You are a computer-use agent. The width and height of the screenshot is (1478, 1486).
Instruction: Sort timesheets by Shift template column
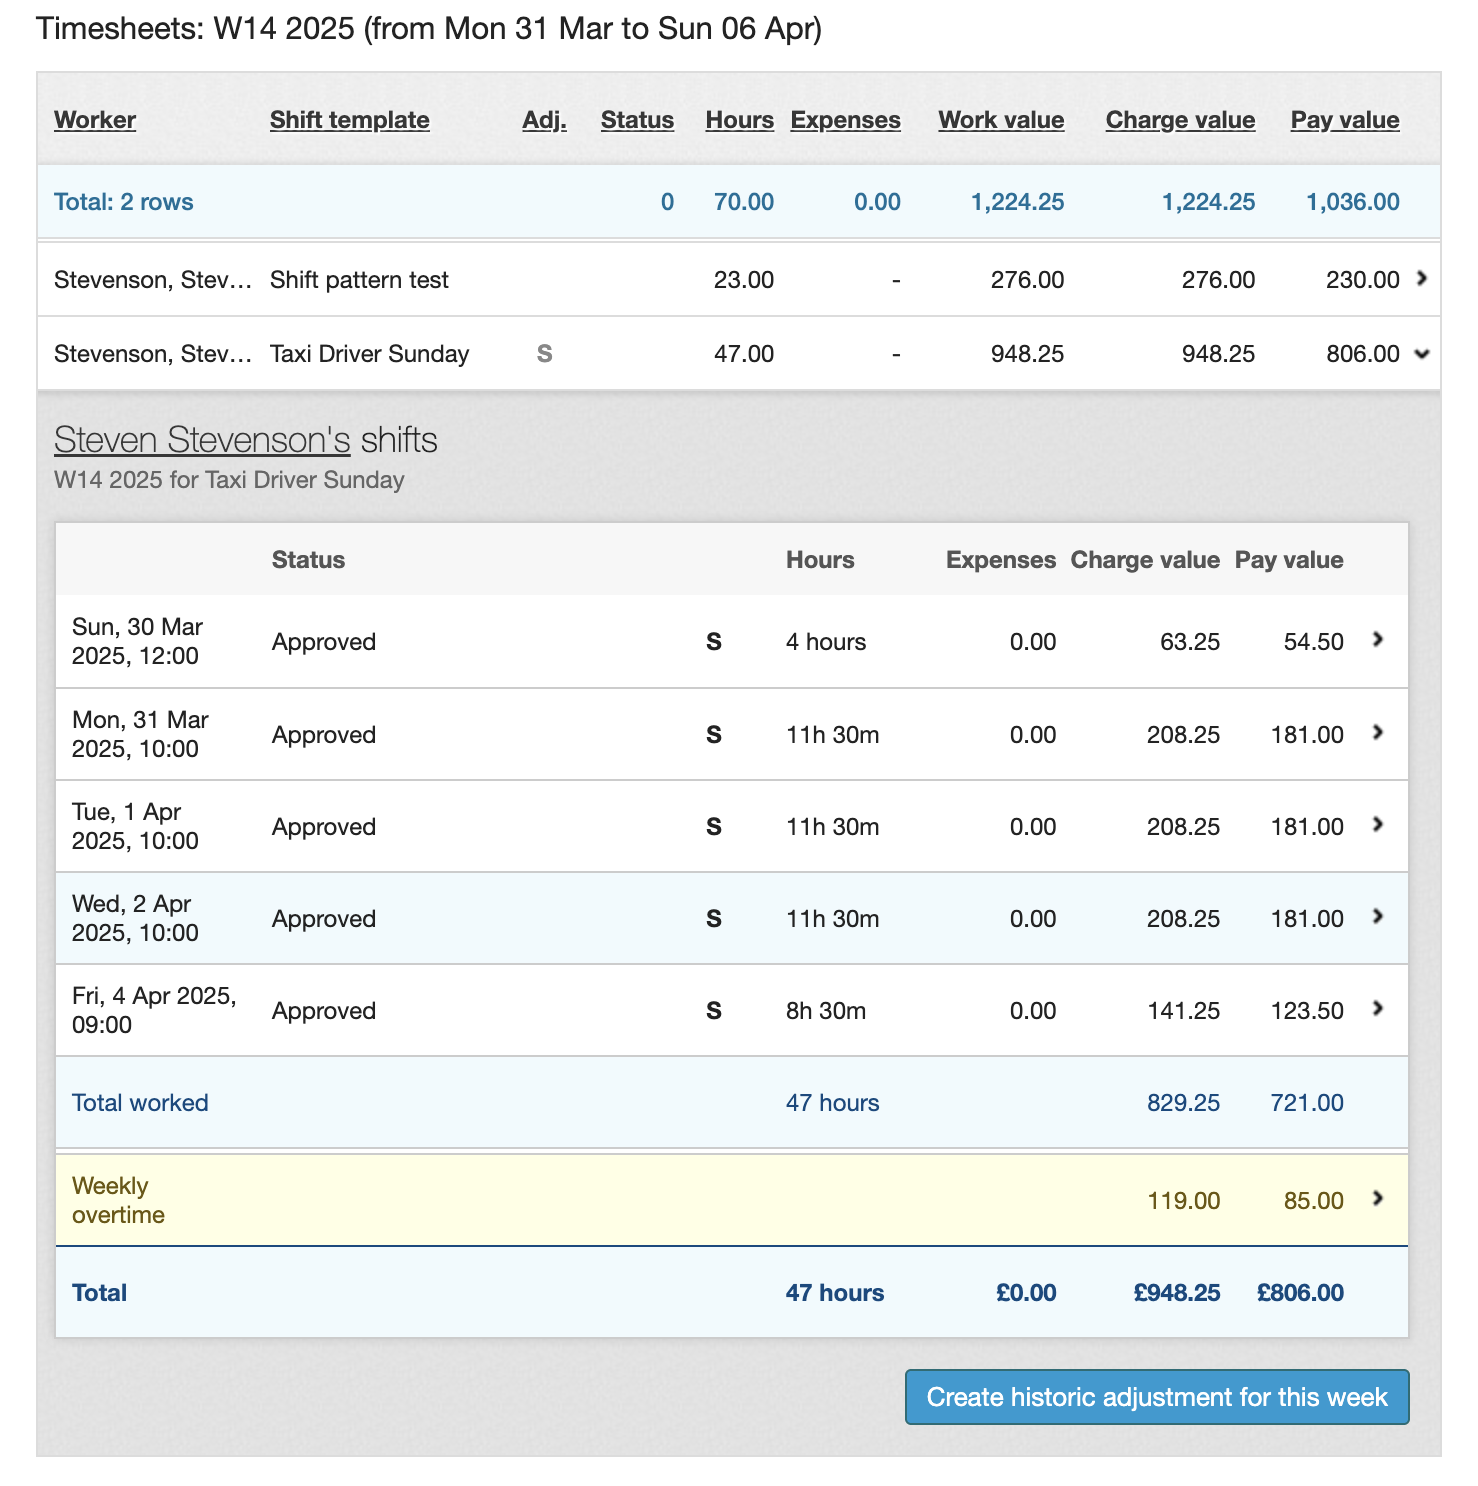point(349,120)
